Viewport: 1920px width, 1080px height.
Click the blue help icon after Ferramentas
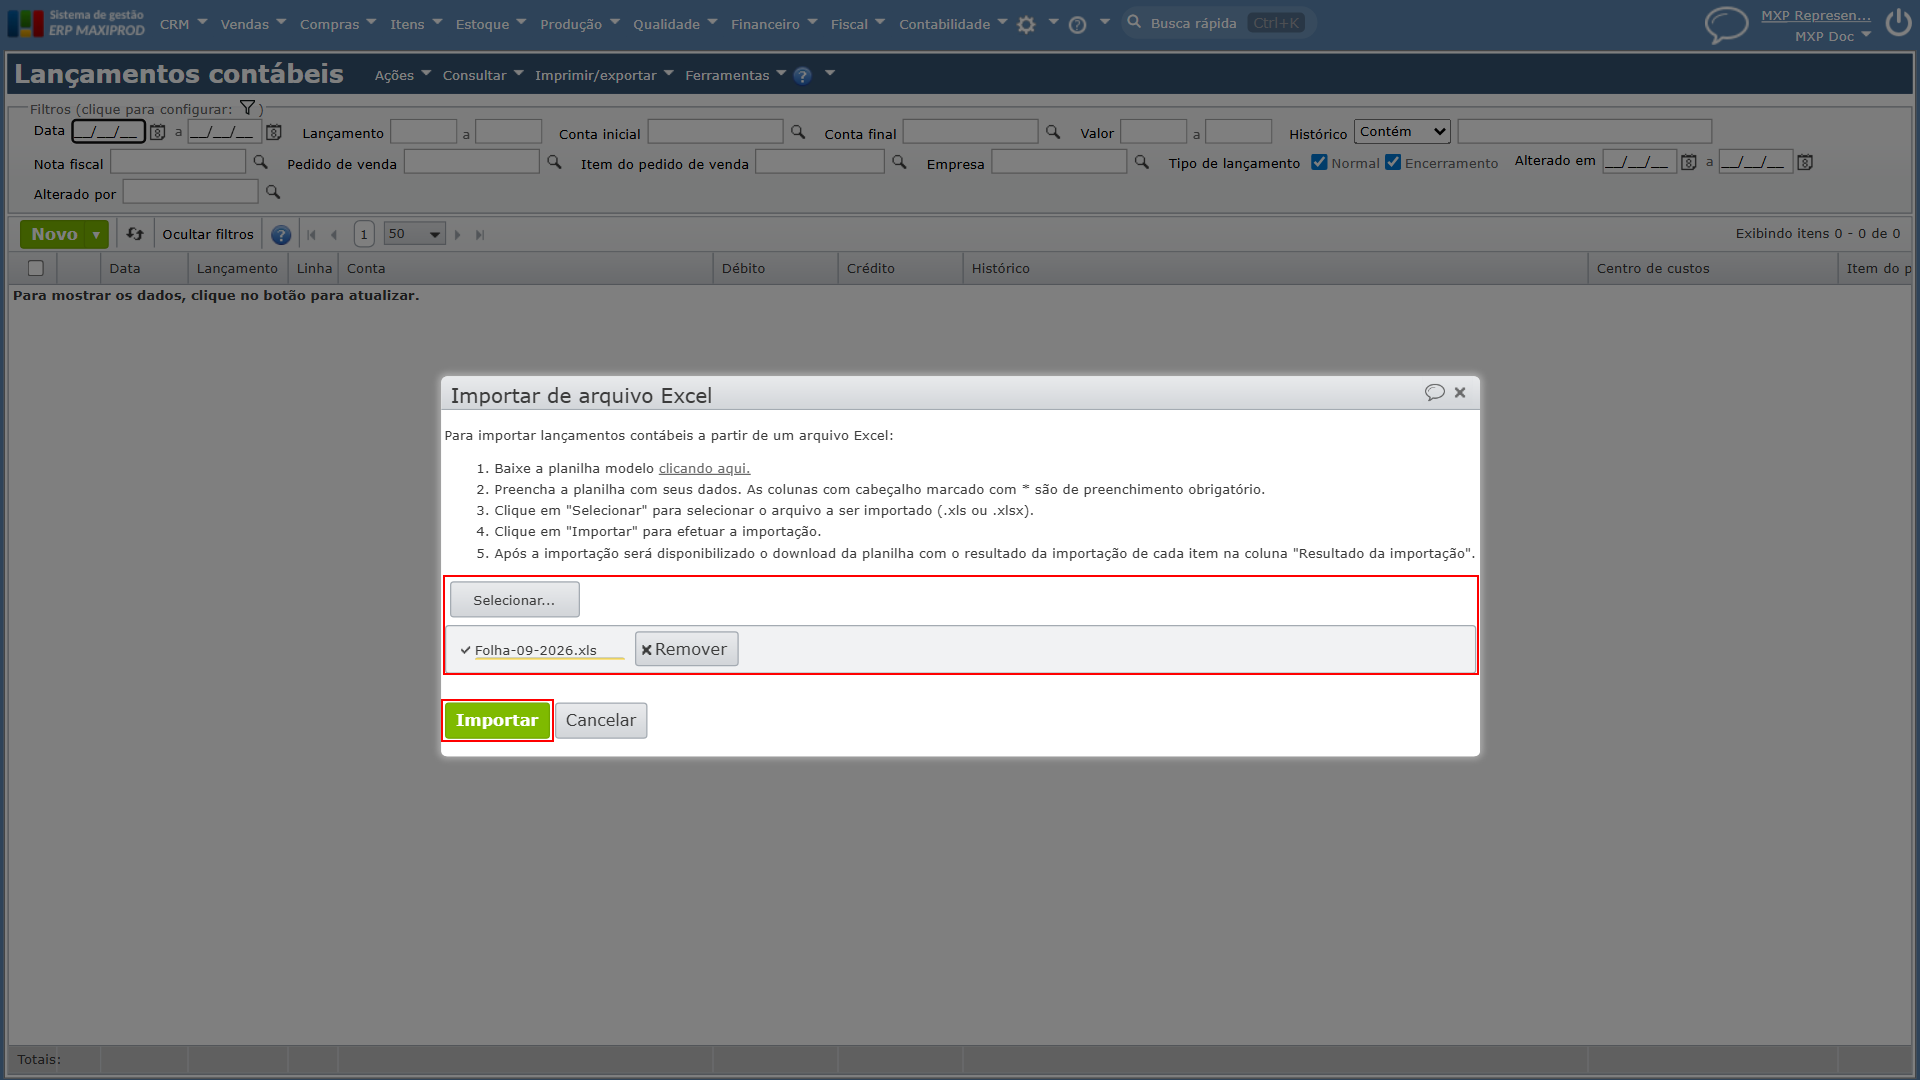point(802,75)
